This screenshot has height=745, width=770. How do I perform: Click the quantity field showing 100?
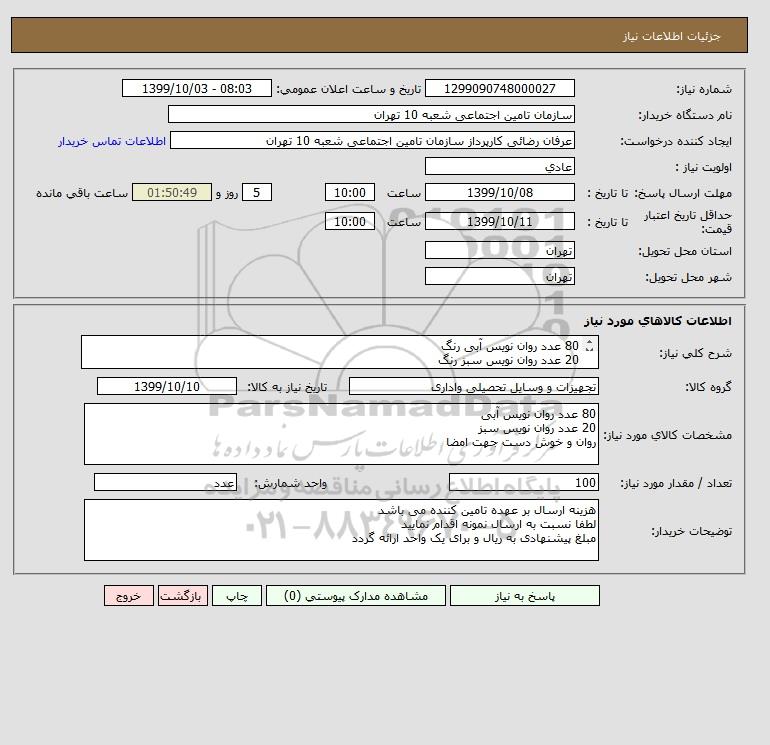coord(523,483)
